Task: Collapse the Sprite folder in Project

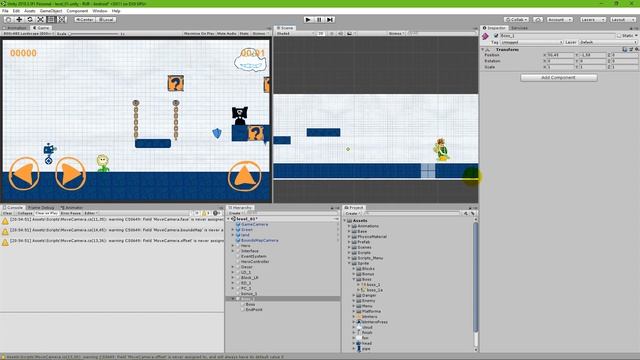Action: click(349, 263)
